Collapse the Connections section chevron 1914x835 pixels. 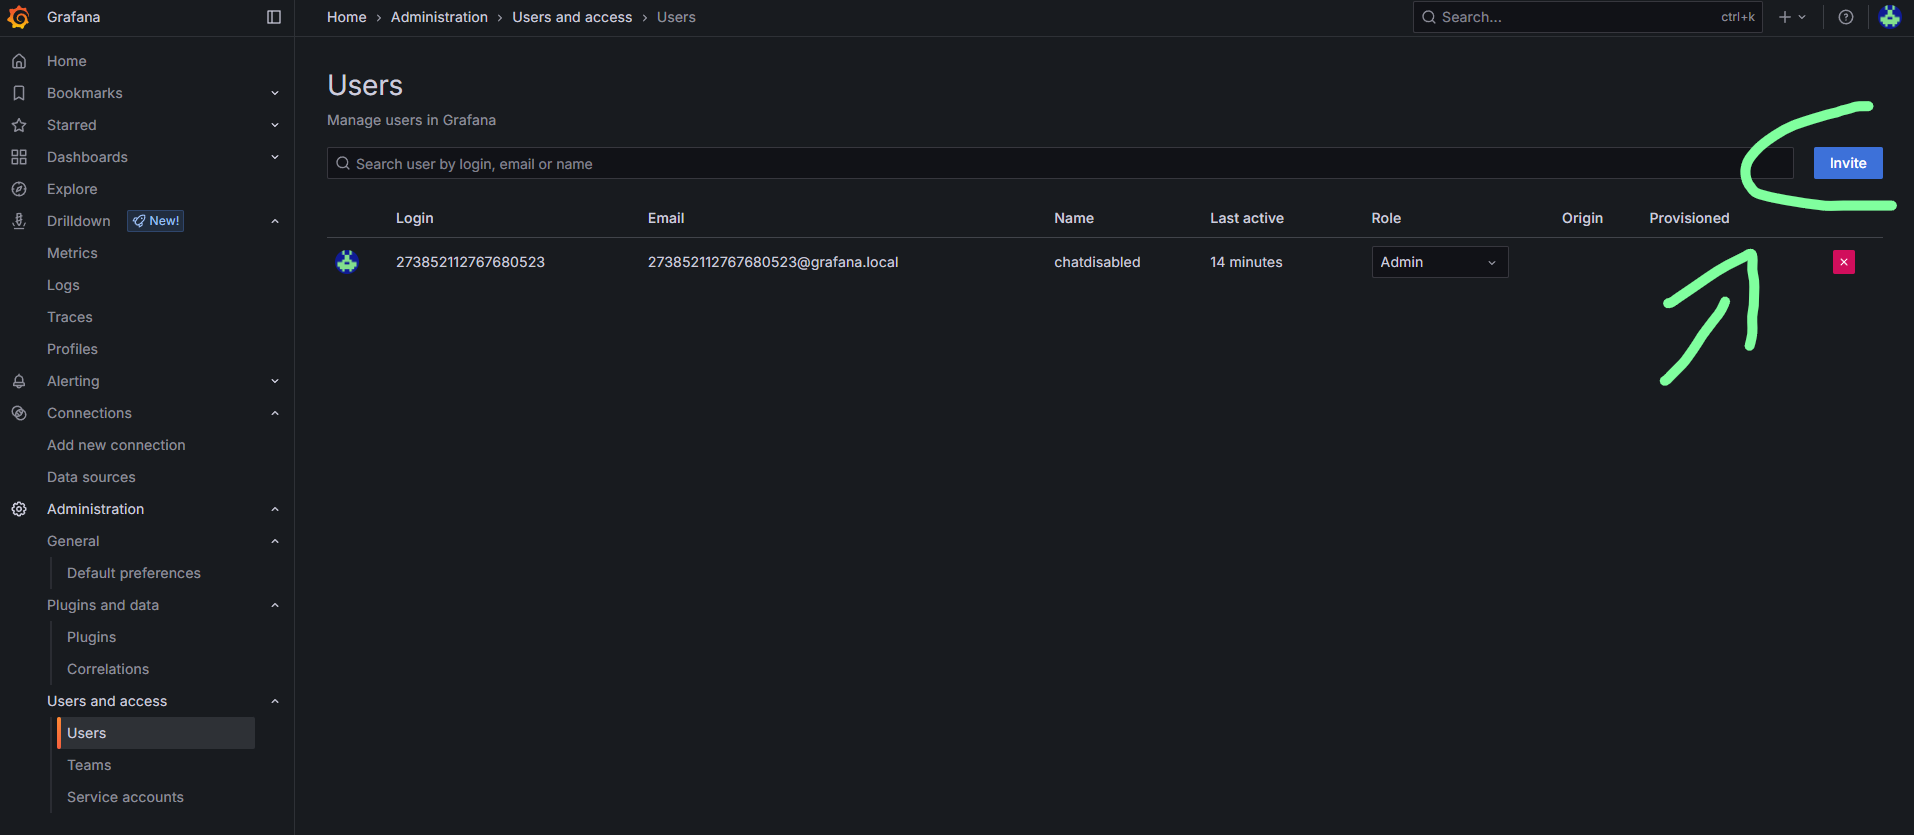275,413
